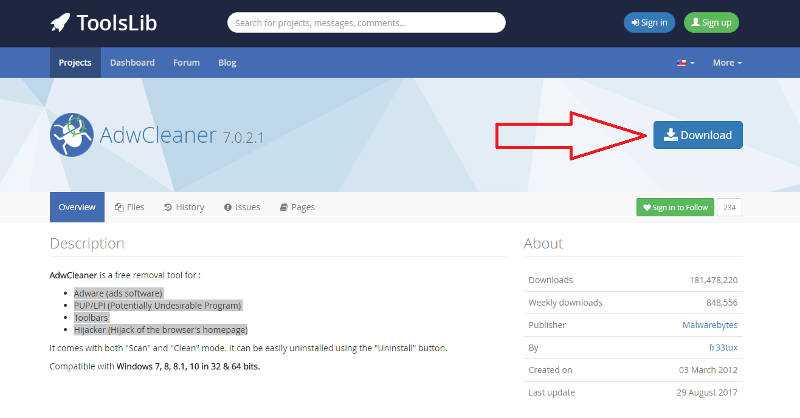800x418 pixels.
Task: Select the Overview tab
Action: pyautogui.click(x=77, y=207)
